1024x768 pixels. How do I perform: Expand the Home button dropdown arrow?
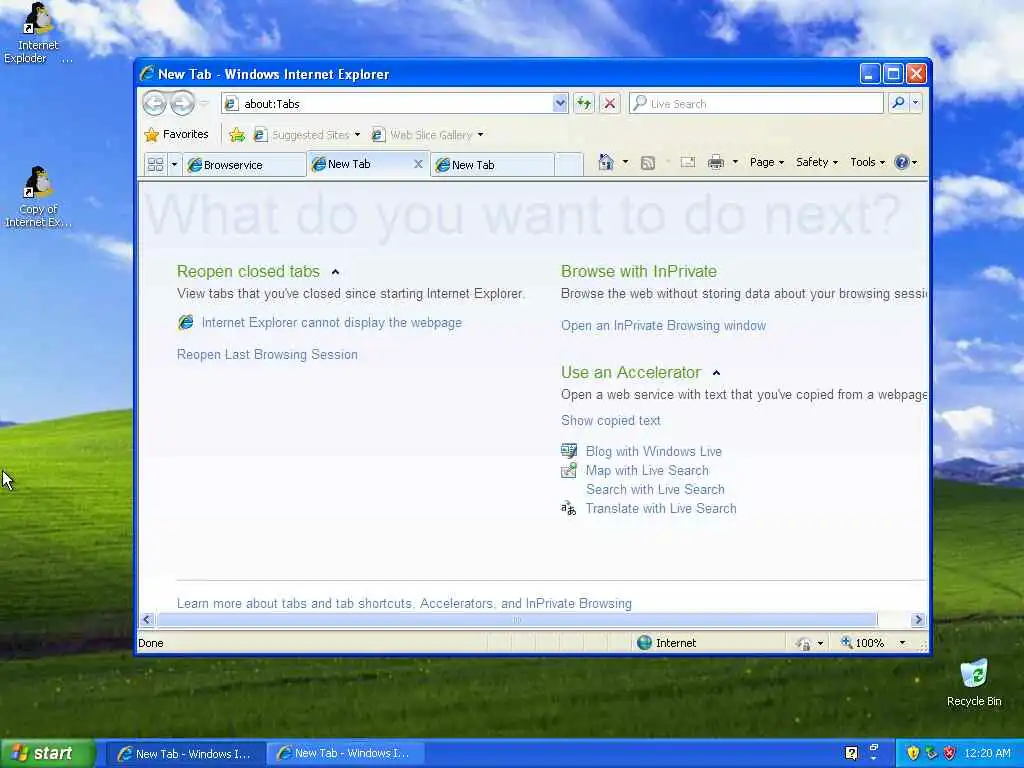tap(625, 162)
